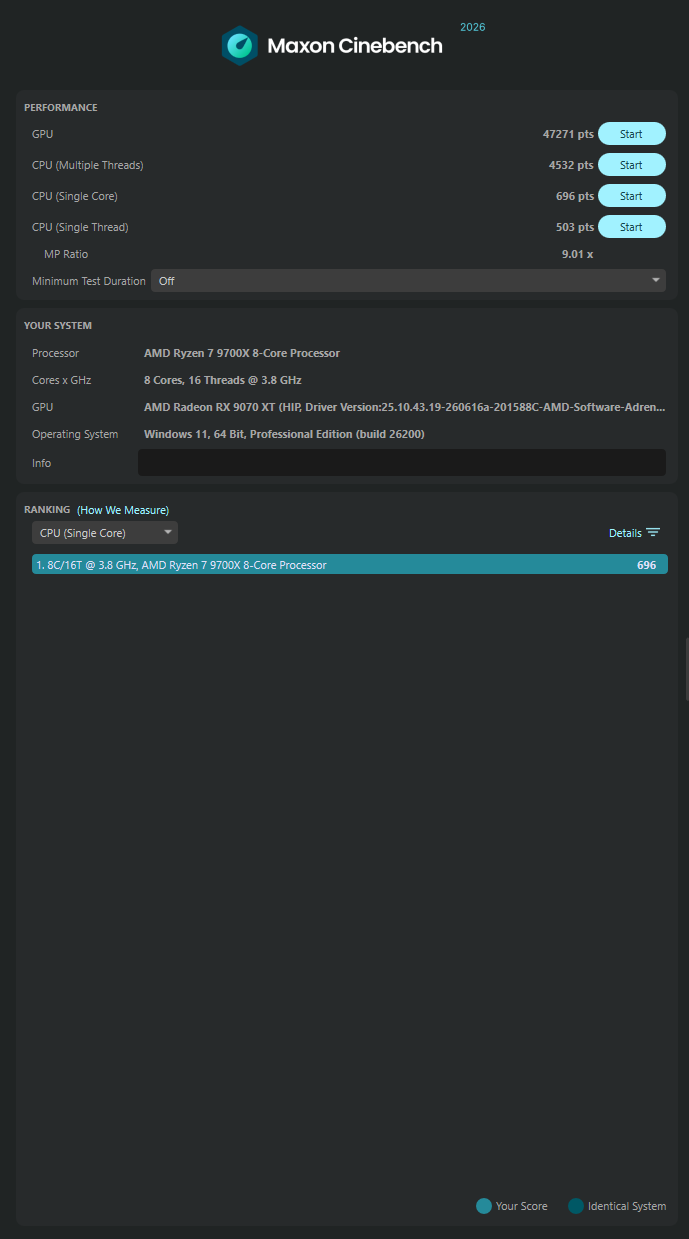The width and height of the screenshot is (689, 1239).
Task: Click the AMD Radeon RX 9070 XT text
Action: pos(405,407)
